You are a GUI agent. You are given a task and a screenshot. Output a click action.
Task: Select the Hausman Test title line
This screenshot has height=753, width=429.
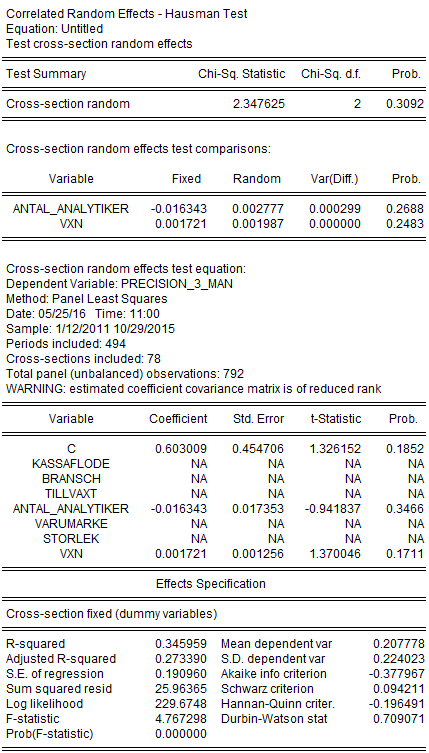point(127,14)
